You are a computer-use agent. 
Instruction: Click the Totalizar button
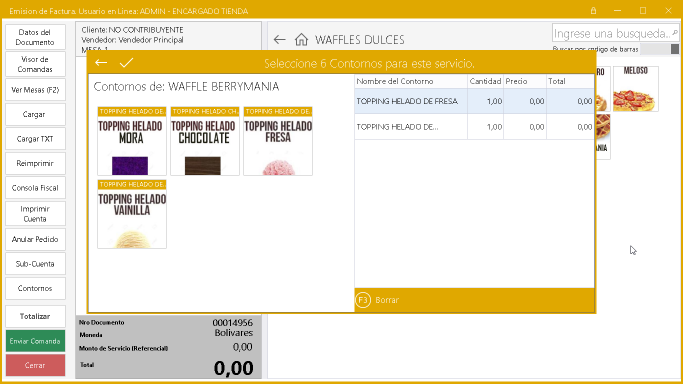[x=35, y=317]
